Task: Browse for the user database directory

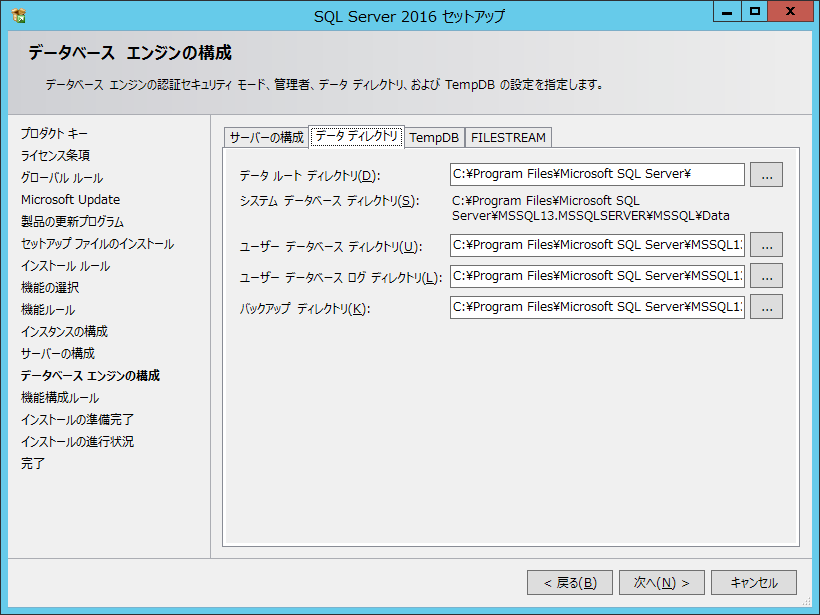Action: coord(766,245)
